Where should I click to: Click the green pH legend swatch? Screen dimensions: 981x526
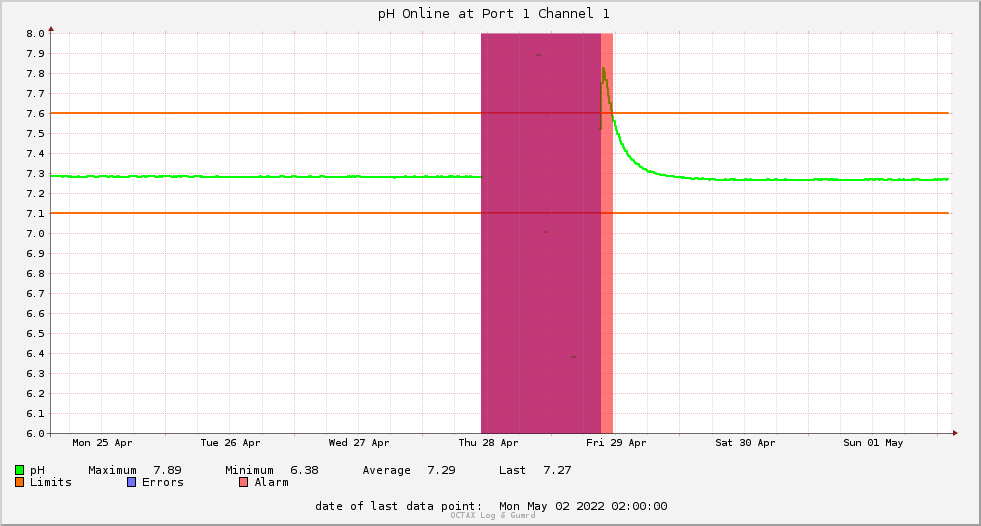click(x=19, y=470)
